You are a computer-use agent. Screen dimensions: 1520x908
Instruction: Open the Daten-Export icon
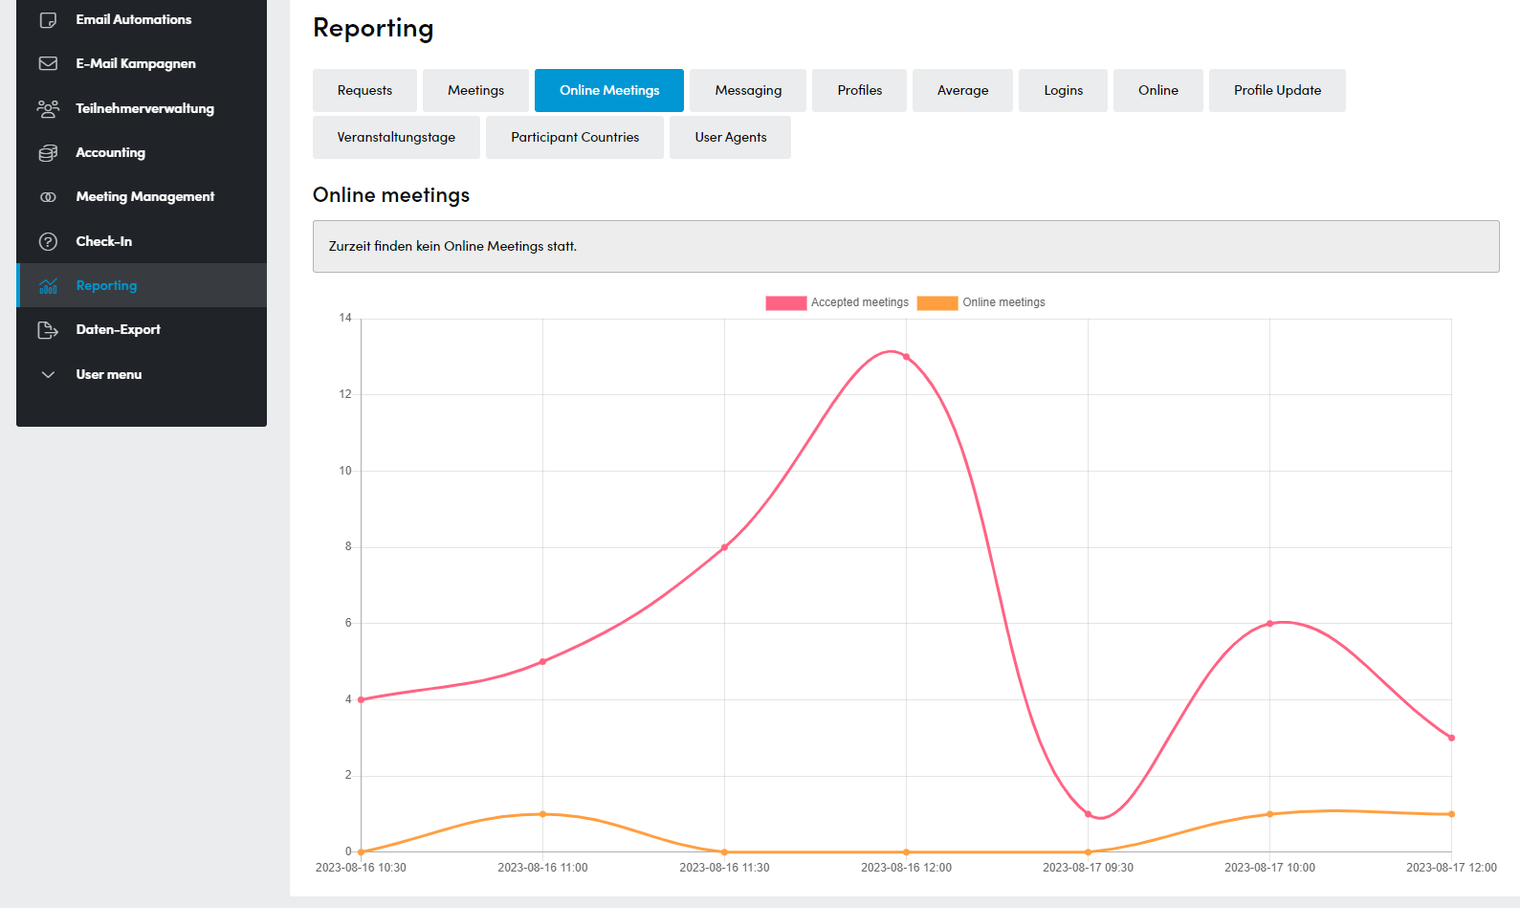click(x=47, y=329)
